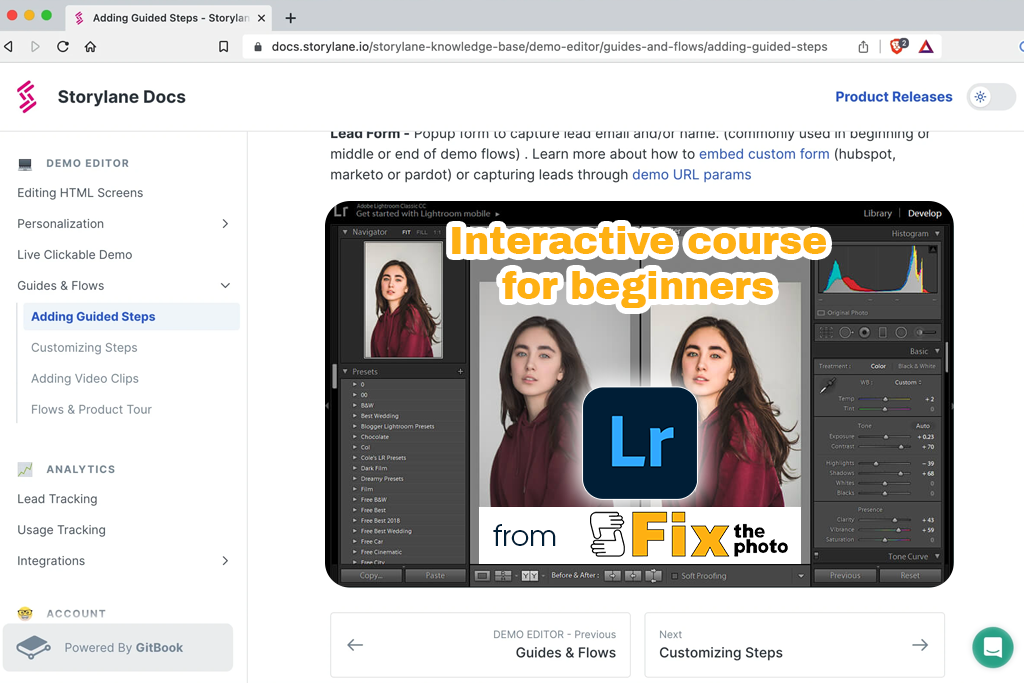Open the browser home icon
This screenshot has height=683, width=1024.
coord(90,46)
